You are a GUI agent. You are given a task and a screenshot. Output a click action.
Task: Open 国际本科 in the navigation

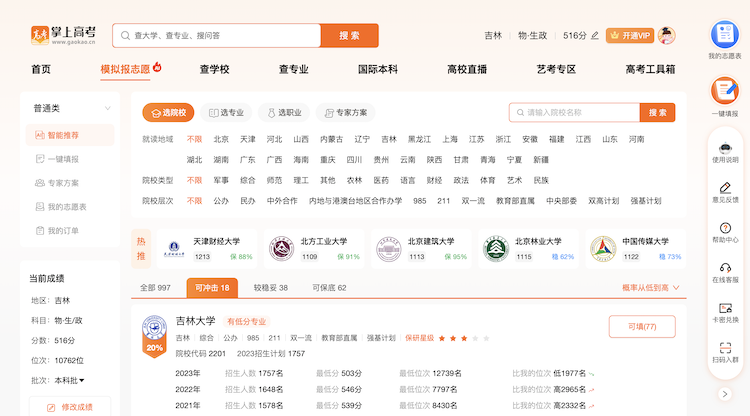click(x=378, y=69)
